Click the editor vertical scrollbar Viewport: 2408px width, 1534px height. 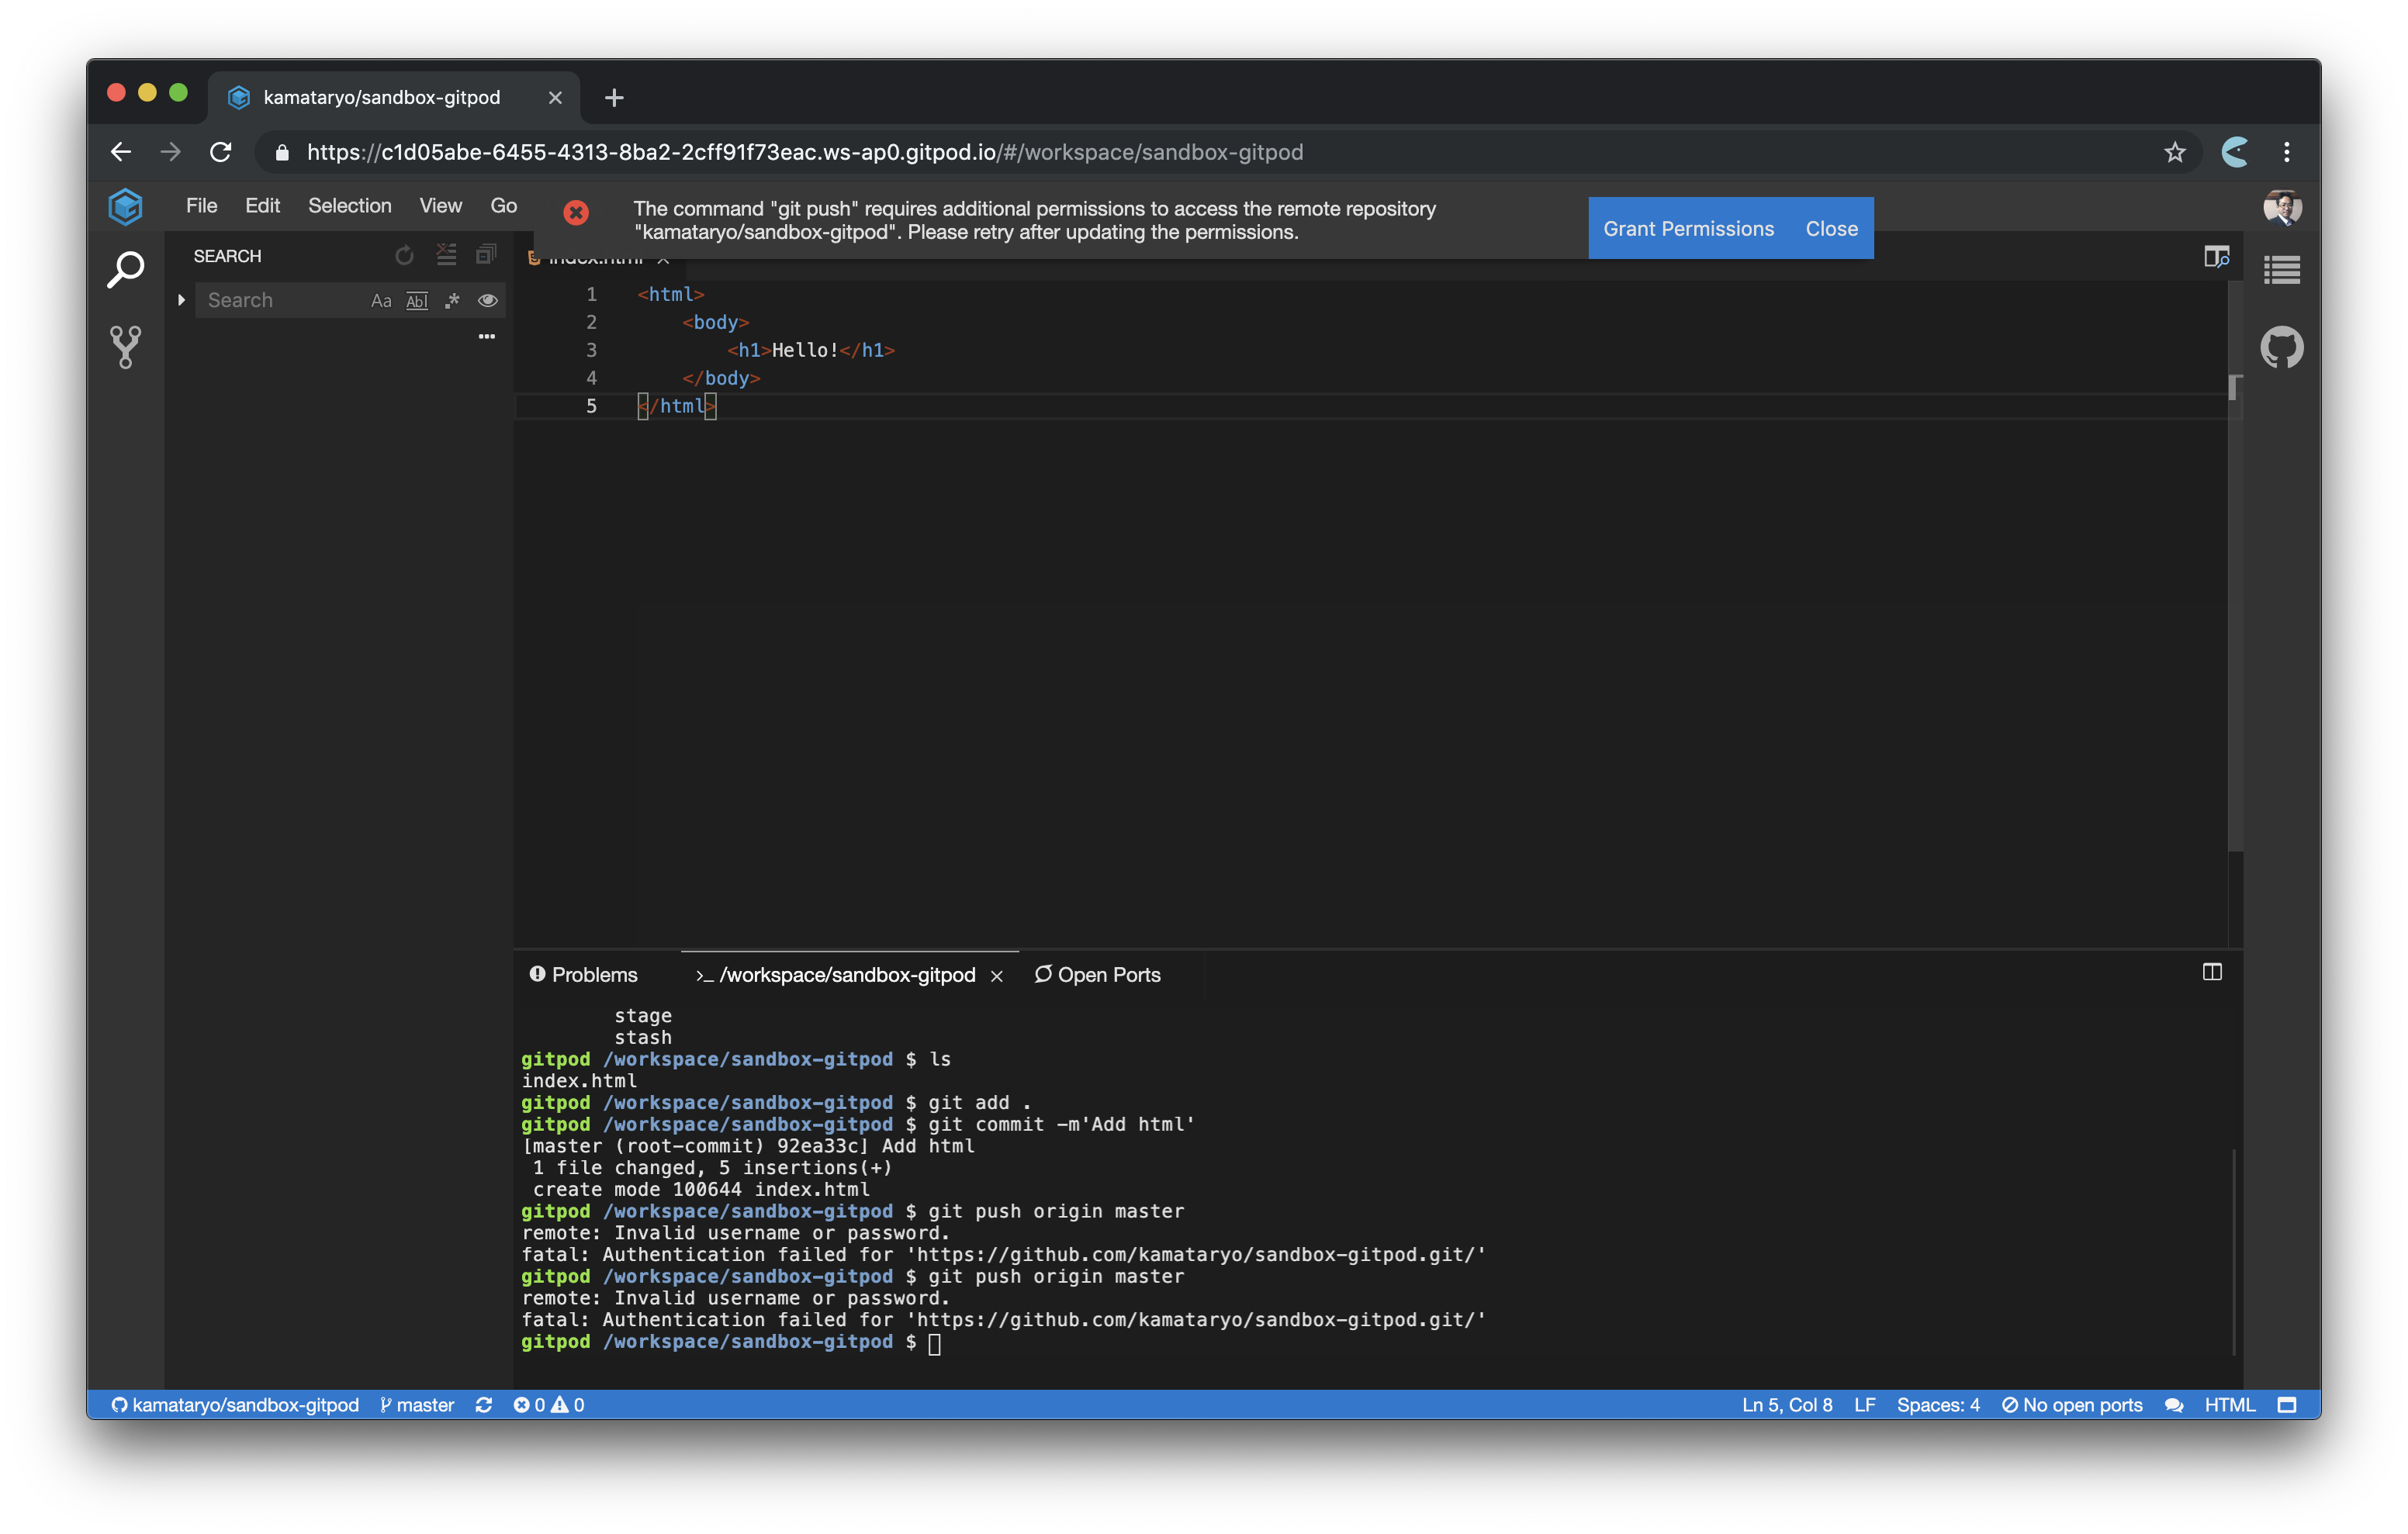click(2234, 566)
